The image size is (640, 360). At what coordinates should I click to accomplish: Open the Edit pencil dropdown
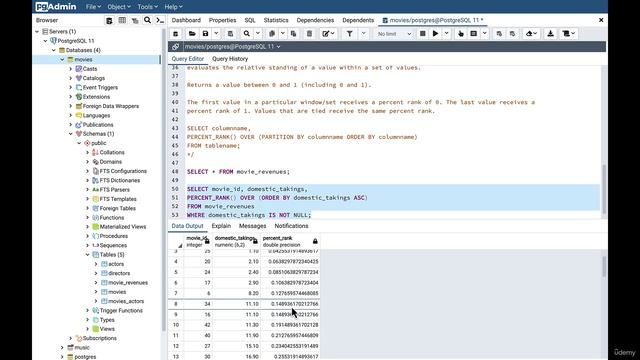click(x=328, y=34)
